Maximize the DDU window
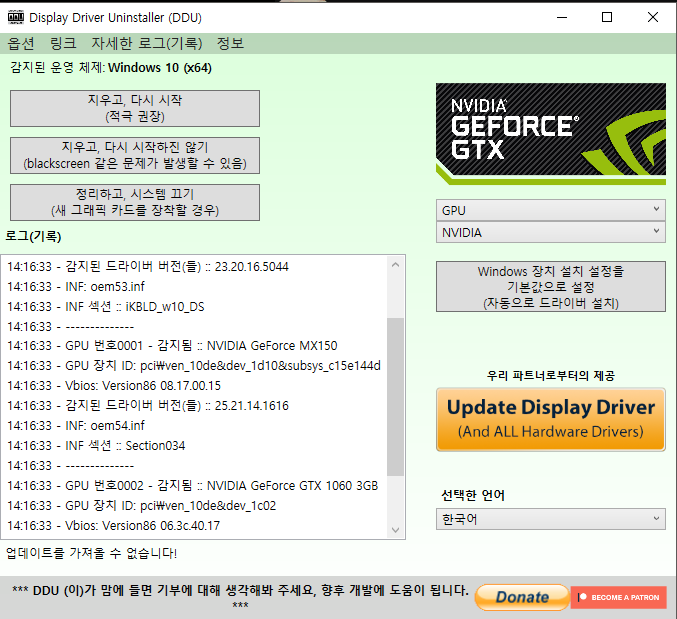 (607, 17)
